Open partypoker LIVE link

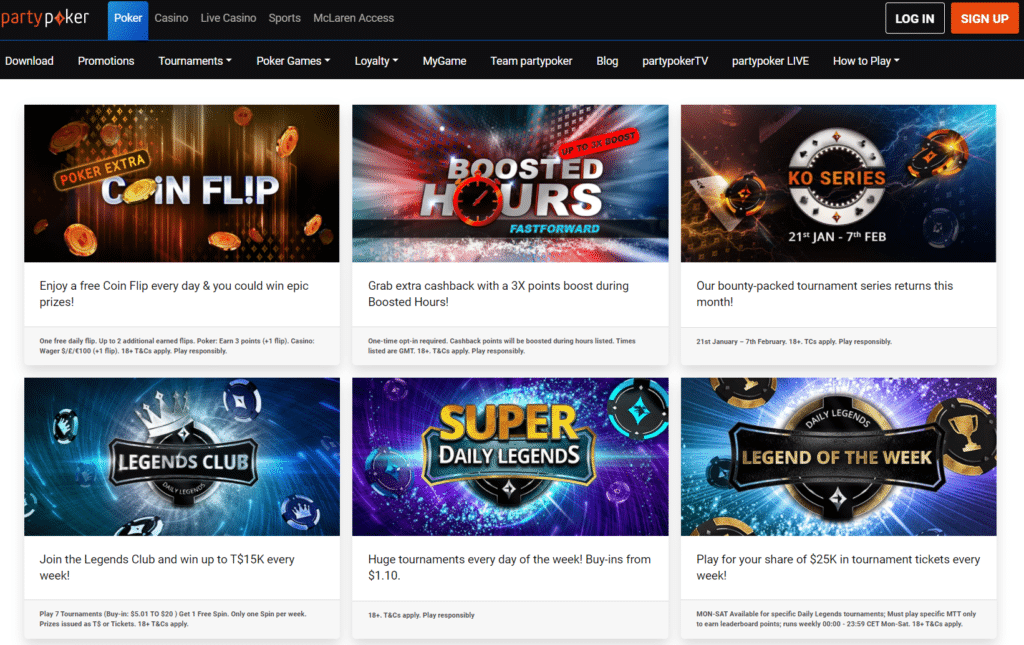770,61
